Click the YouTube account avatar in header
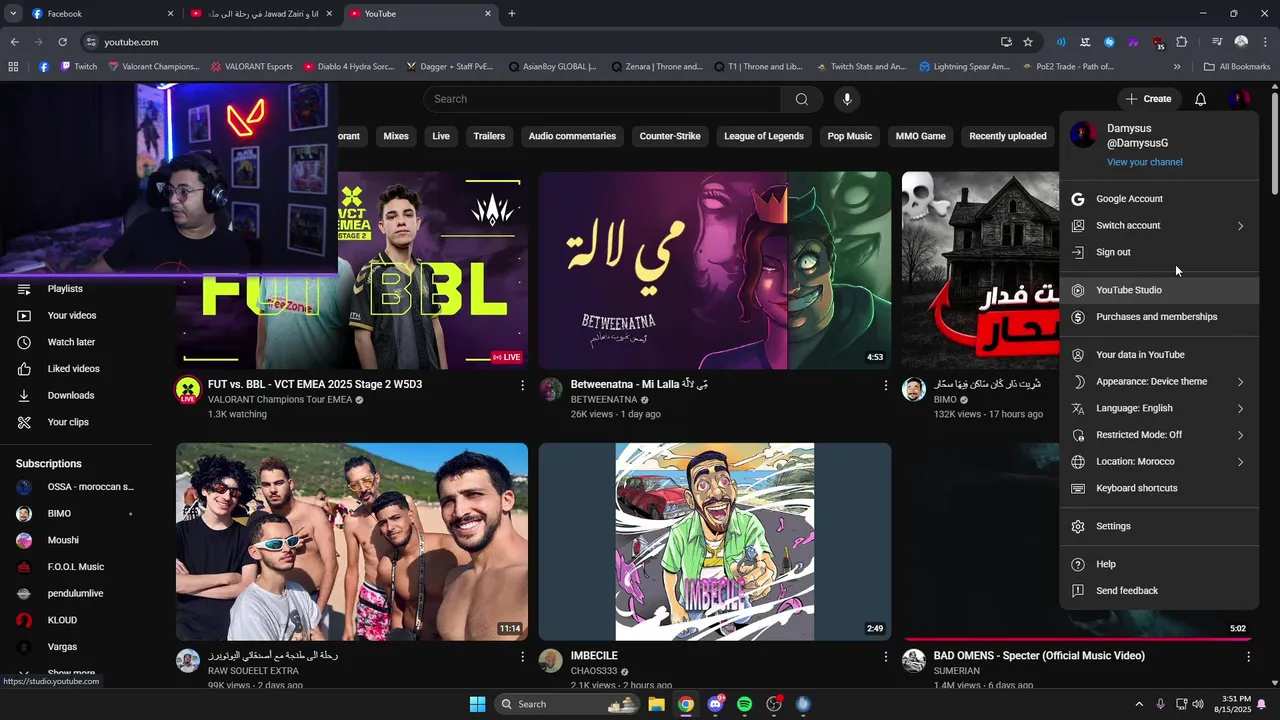 1240,99
